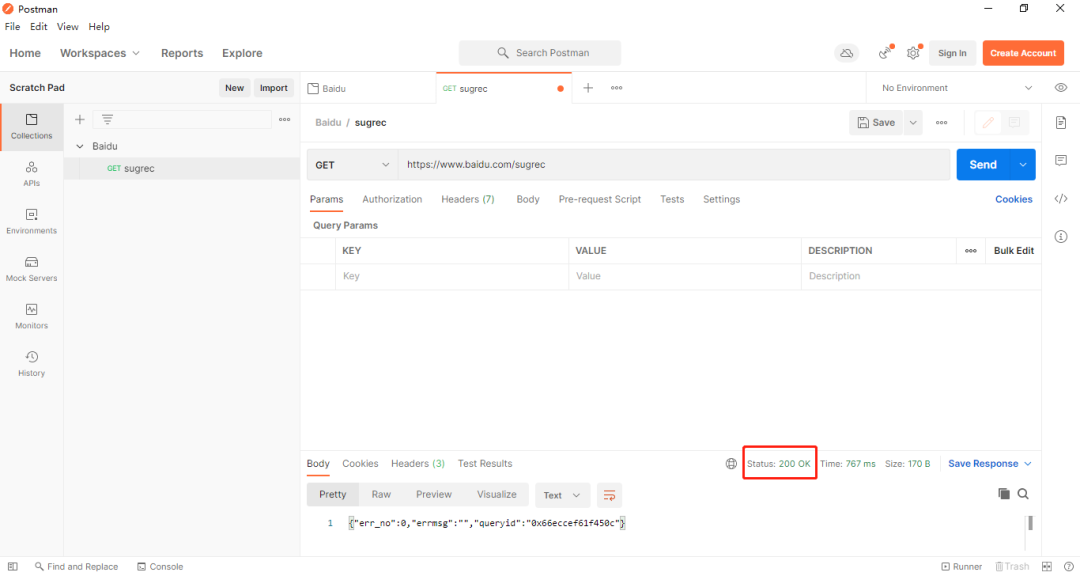
Task: Select the Raw response view
Action: pyautogui.click(x=381, y=495)
